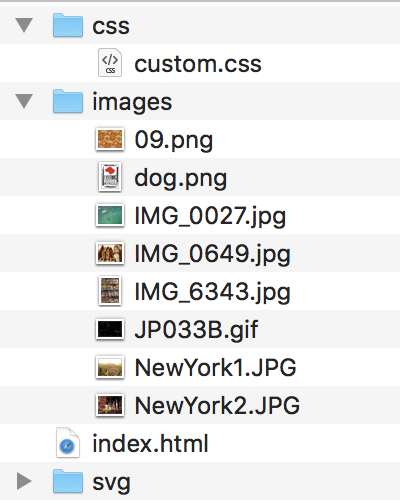This screenshot has width=400, height=500.
Task: Select the dog.png thumbnail
Action: pyautogui.click(x=110, y=177)
